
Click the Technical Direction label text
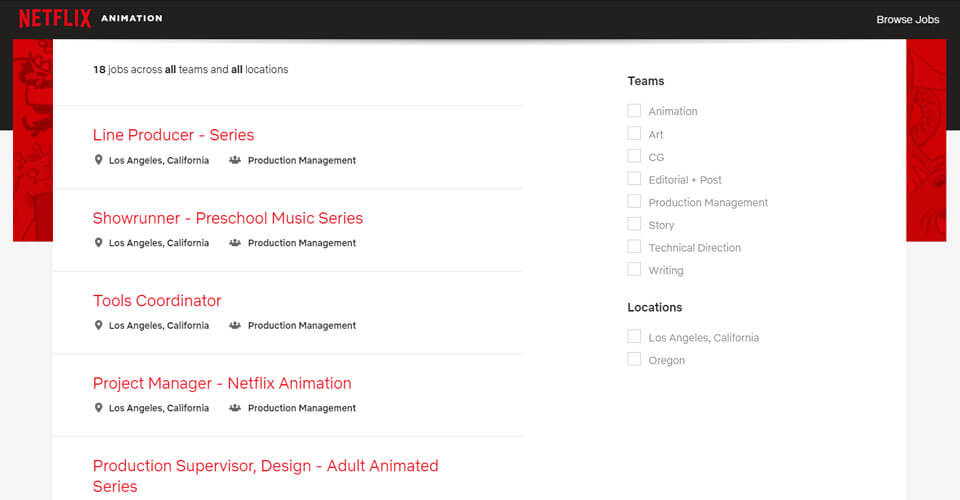pos(695,248)
